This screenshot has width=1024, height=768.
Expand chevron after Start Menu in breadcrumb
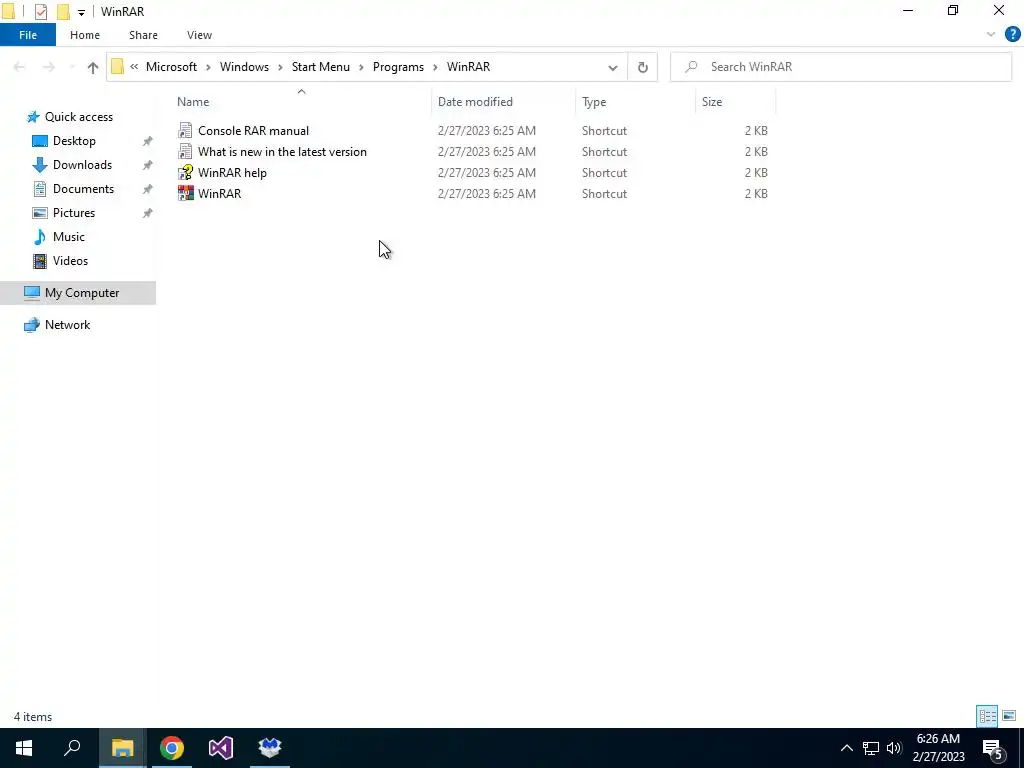pyautogui.click(x=361, y=67)
